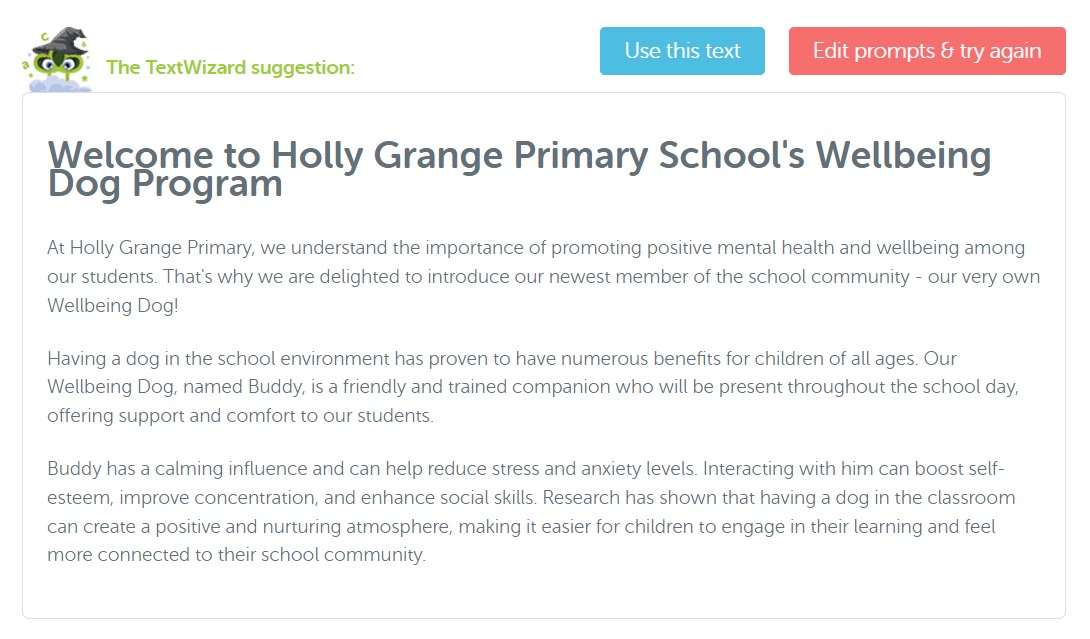Viewport: 1090px width, 639px height.
Task: Click the Welcome to Holly Grange heading
Action: (x=519, y=169)
